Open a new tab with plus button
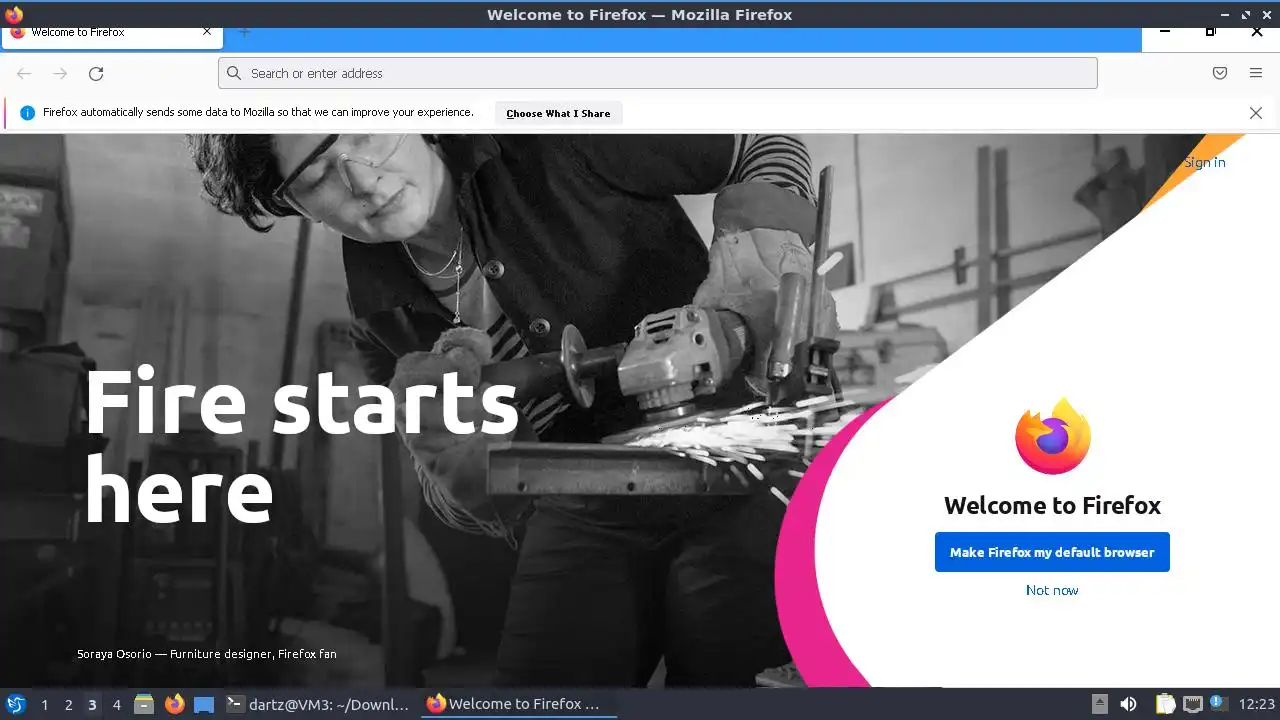The height and width of the screenshot is (720, 1280). pyautogui.click(x=245, y=33)
